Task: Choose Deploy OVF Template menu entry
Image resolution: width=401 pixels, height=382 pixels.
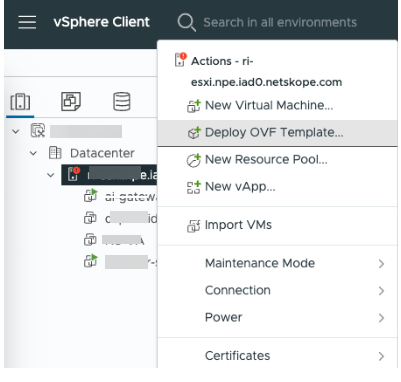Action: [x=277, y=133]
